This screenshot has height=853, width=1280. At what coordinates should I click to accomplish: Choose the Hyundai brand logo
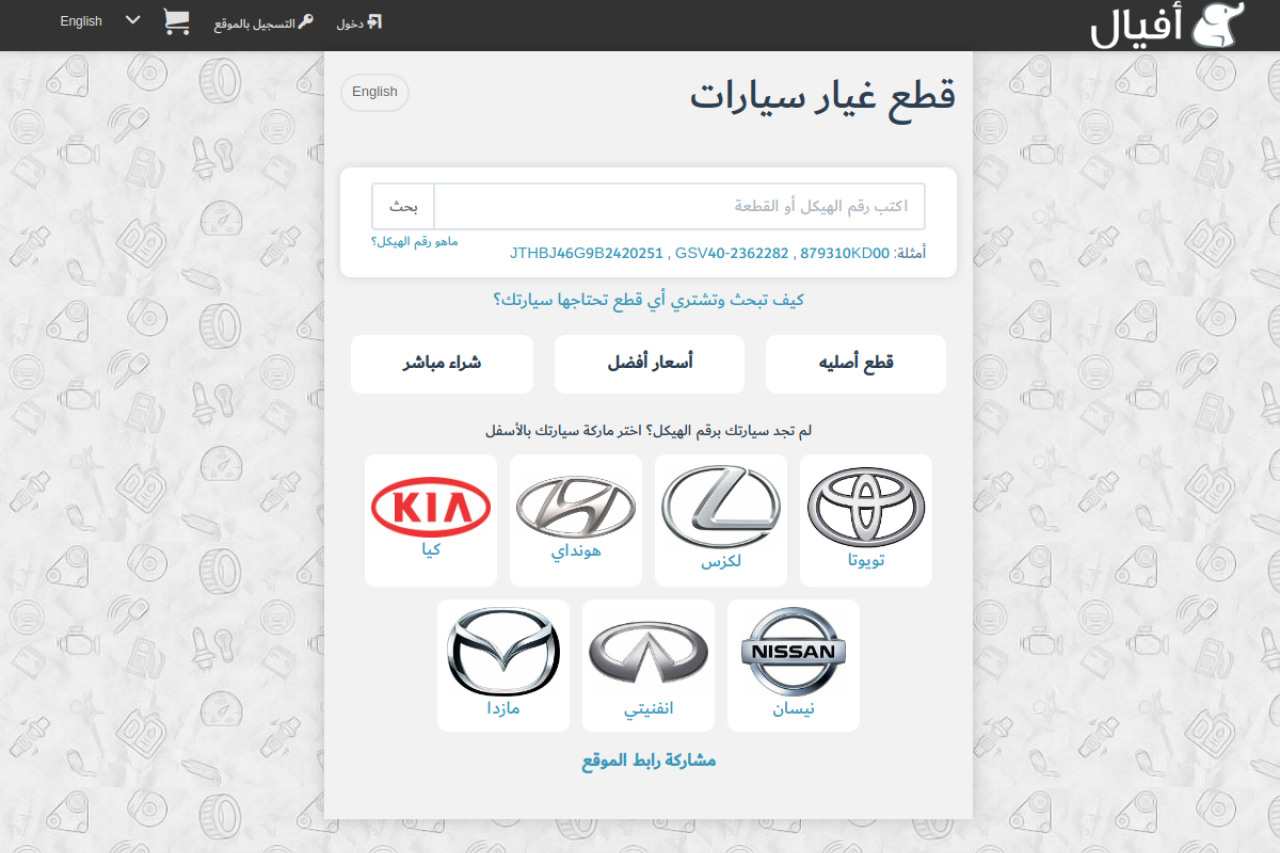[576, 507]
